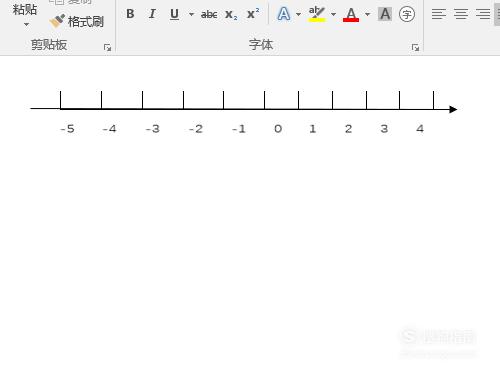This screenshot has width=500, height=383.
Task: Apply strikethrough (abc) formatting
Action: pos(209,14)
